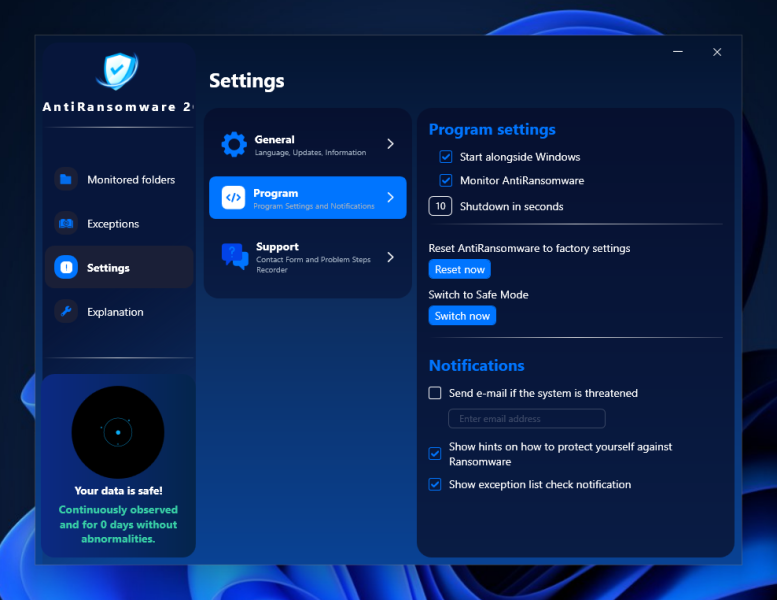Close the AntiRansomware window
The image size is (777, 600).
[x=717, y=52]
